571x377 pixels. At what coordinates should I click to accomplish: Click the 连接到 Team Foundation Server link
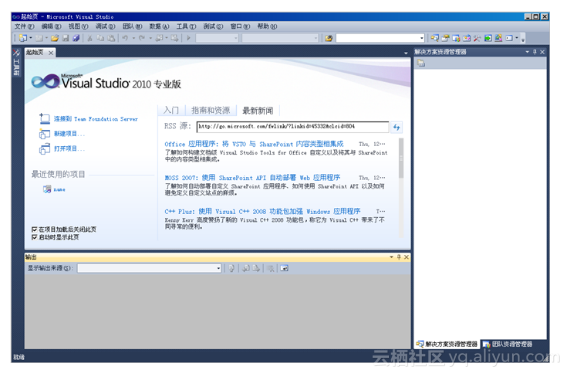pos(96,119)
